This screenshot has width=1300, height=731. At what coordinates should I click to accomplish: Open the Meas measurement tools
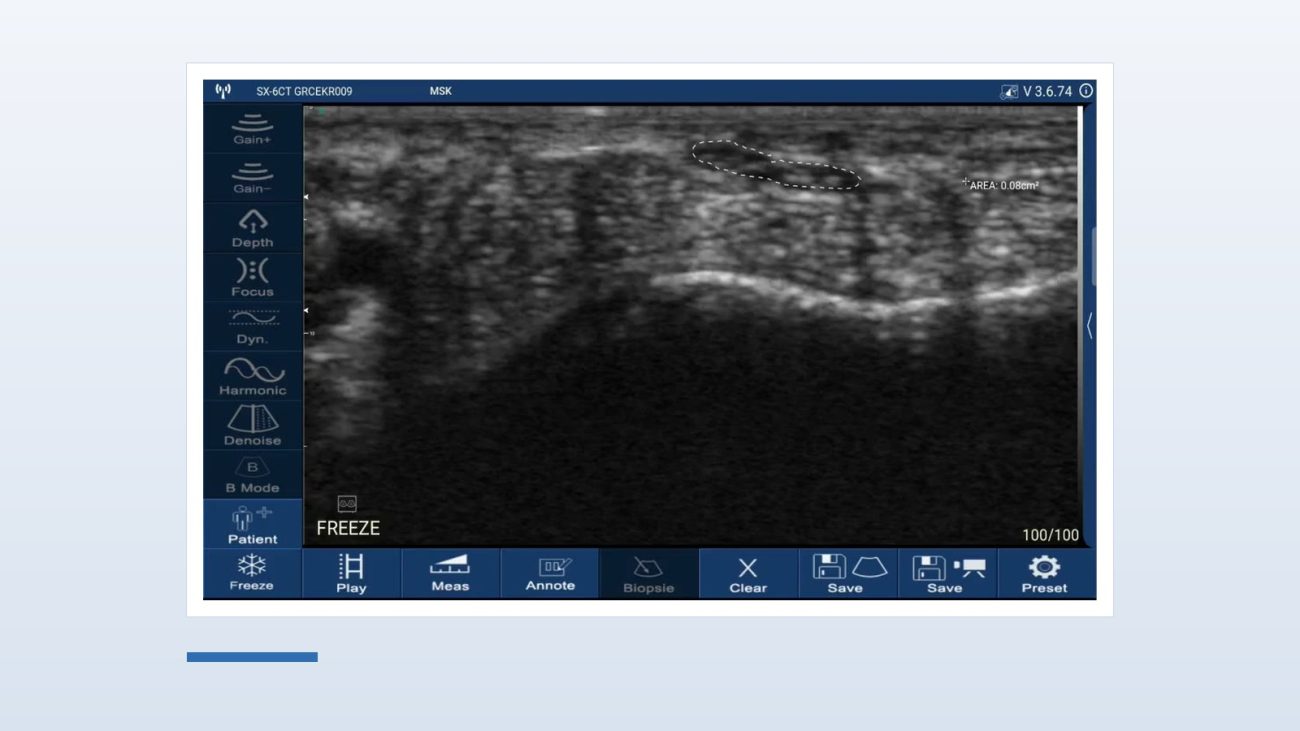coord(450,574)
